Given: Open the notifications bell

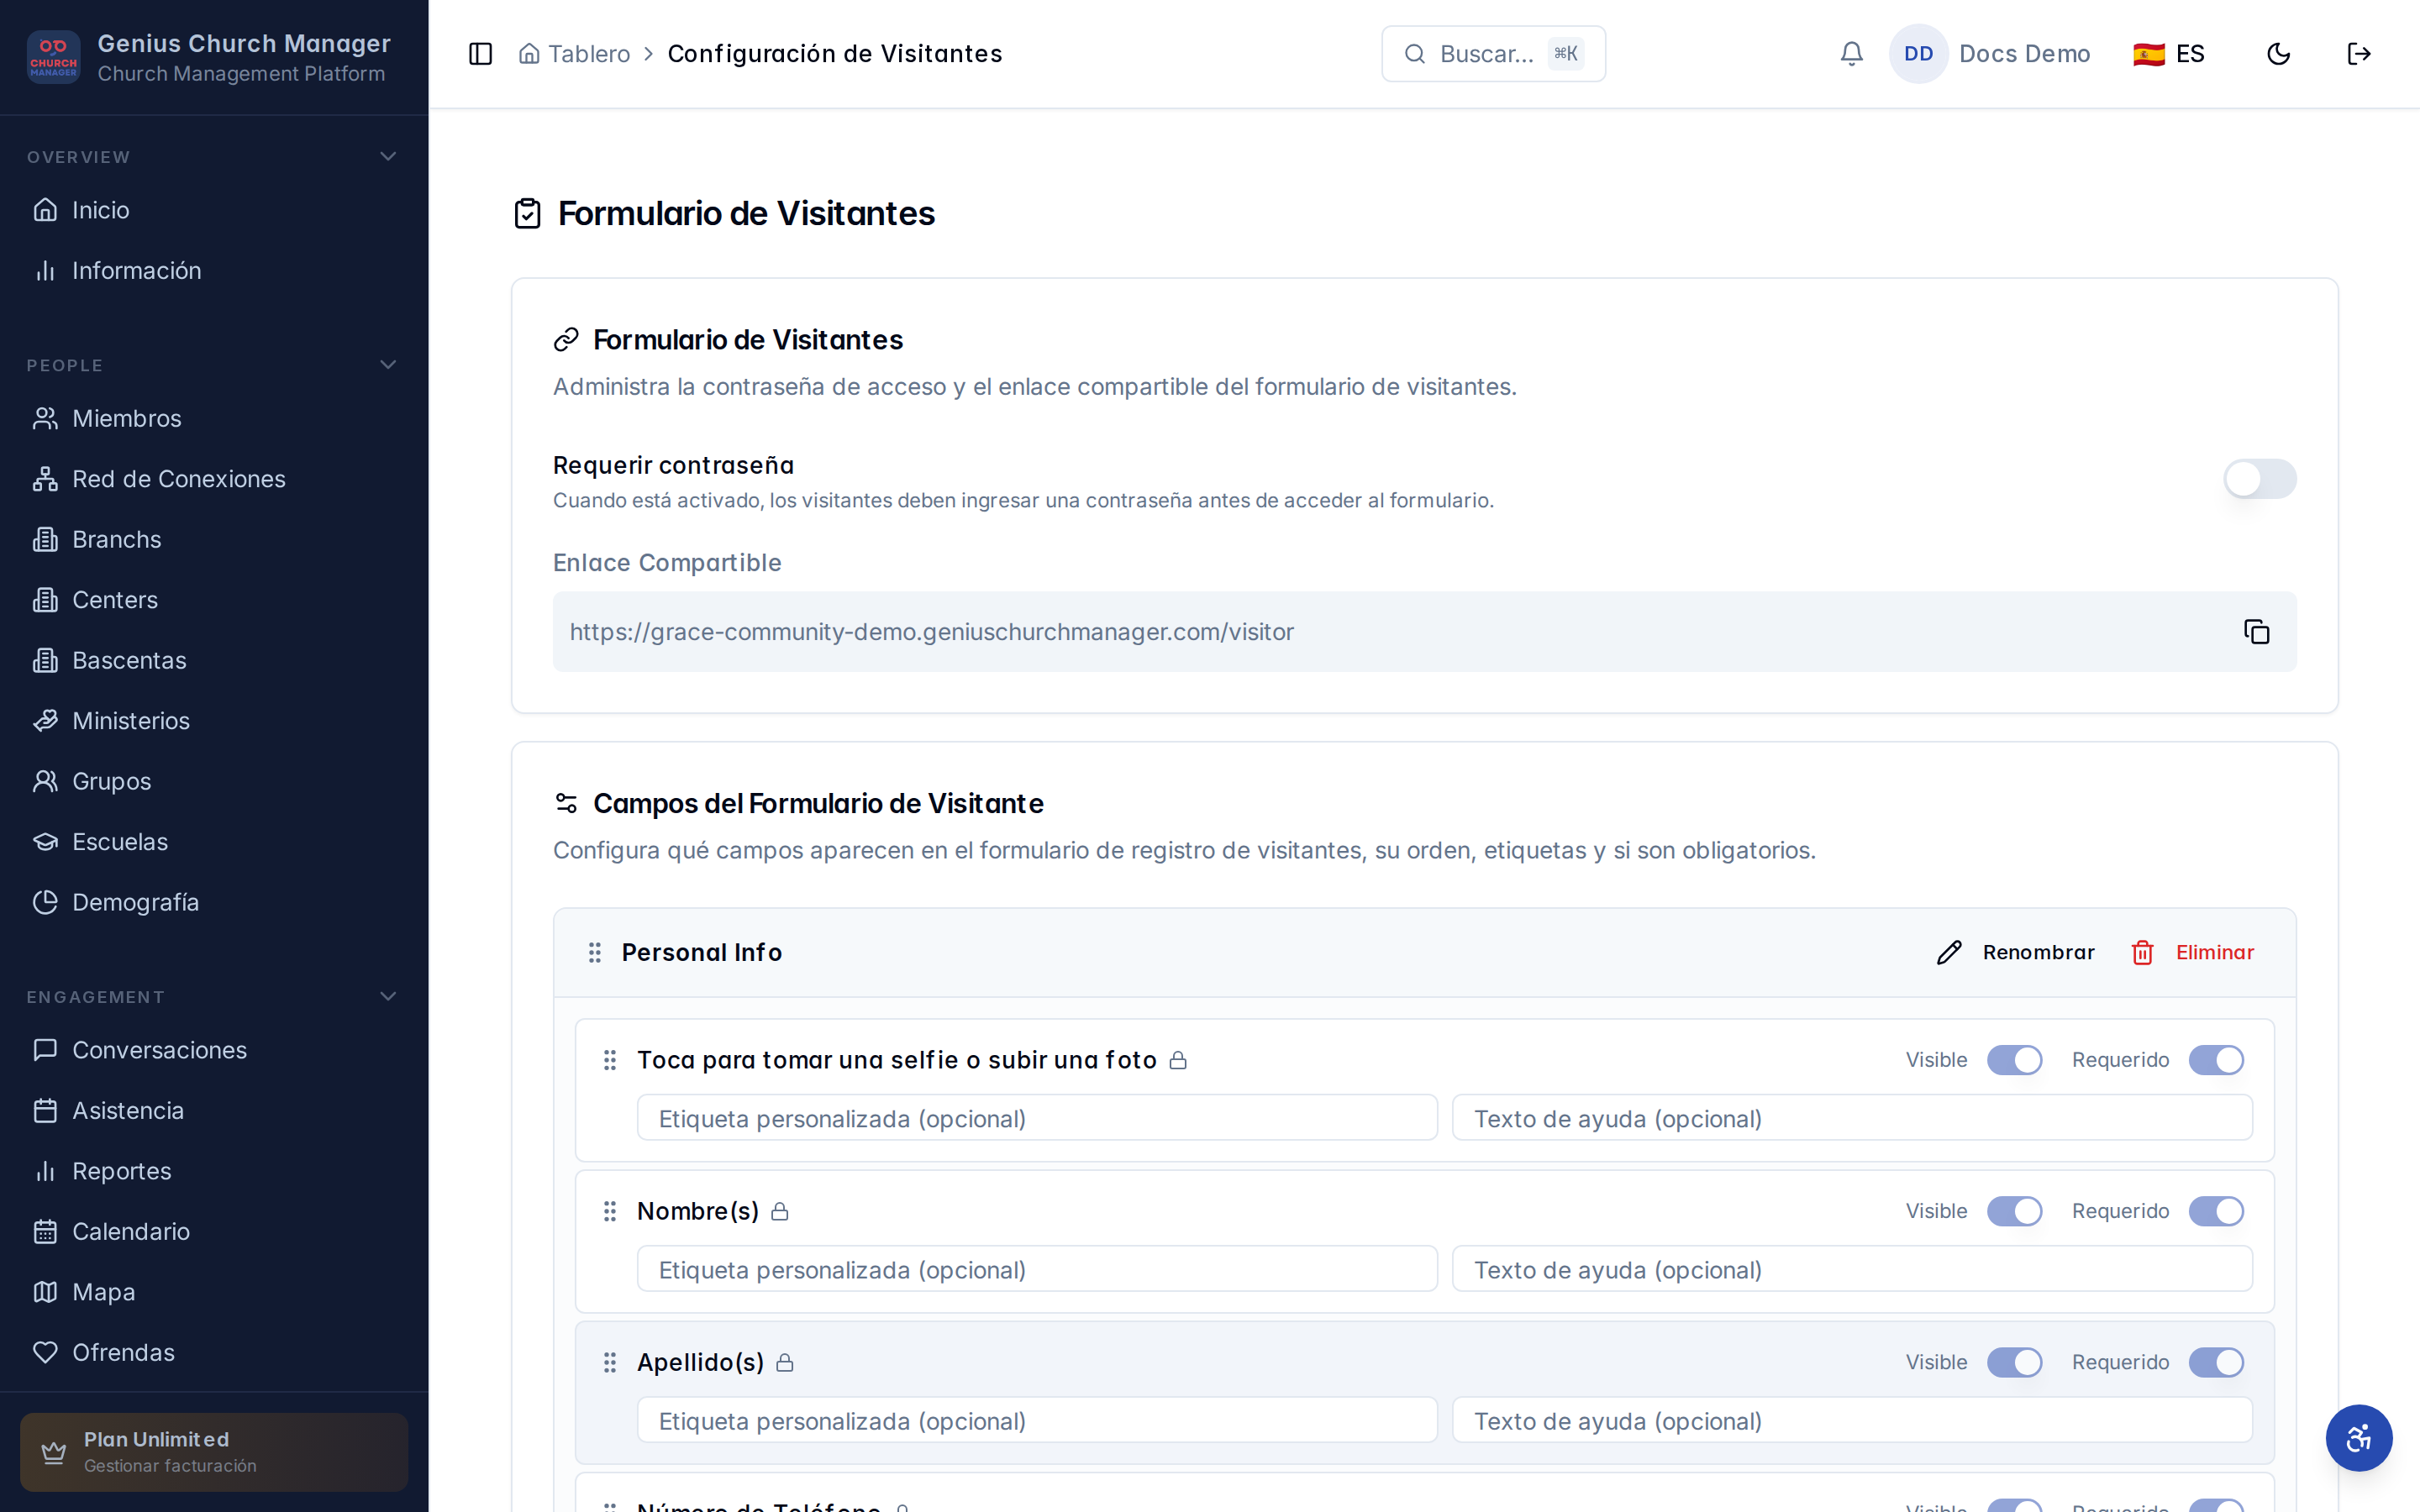Looking at the screenshot, I should pyautogui.click(x=1851, y=54).
